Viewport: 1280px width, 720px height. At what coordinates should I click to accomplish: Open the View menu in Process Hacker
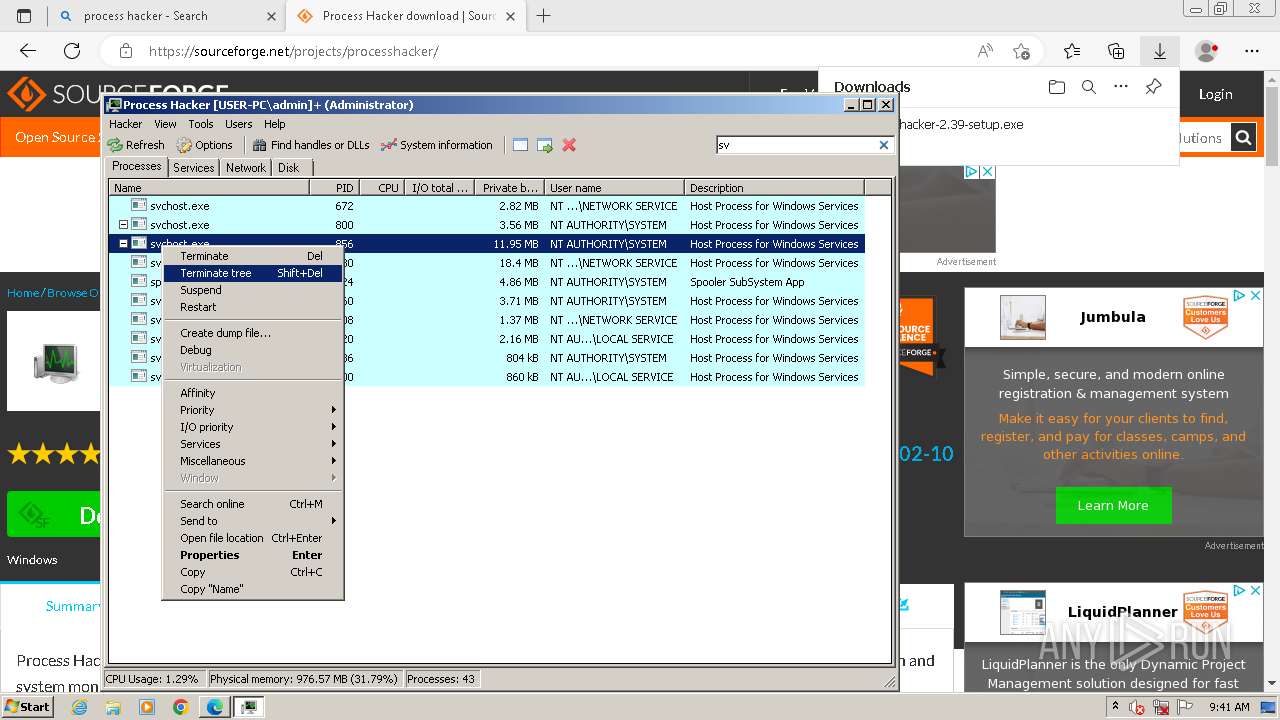click(x=165, y=124)
